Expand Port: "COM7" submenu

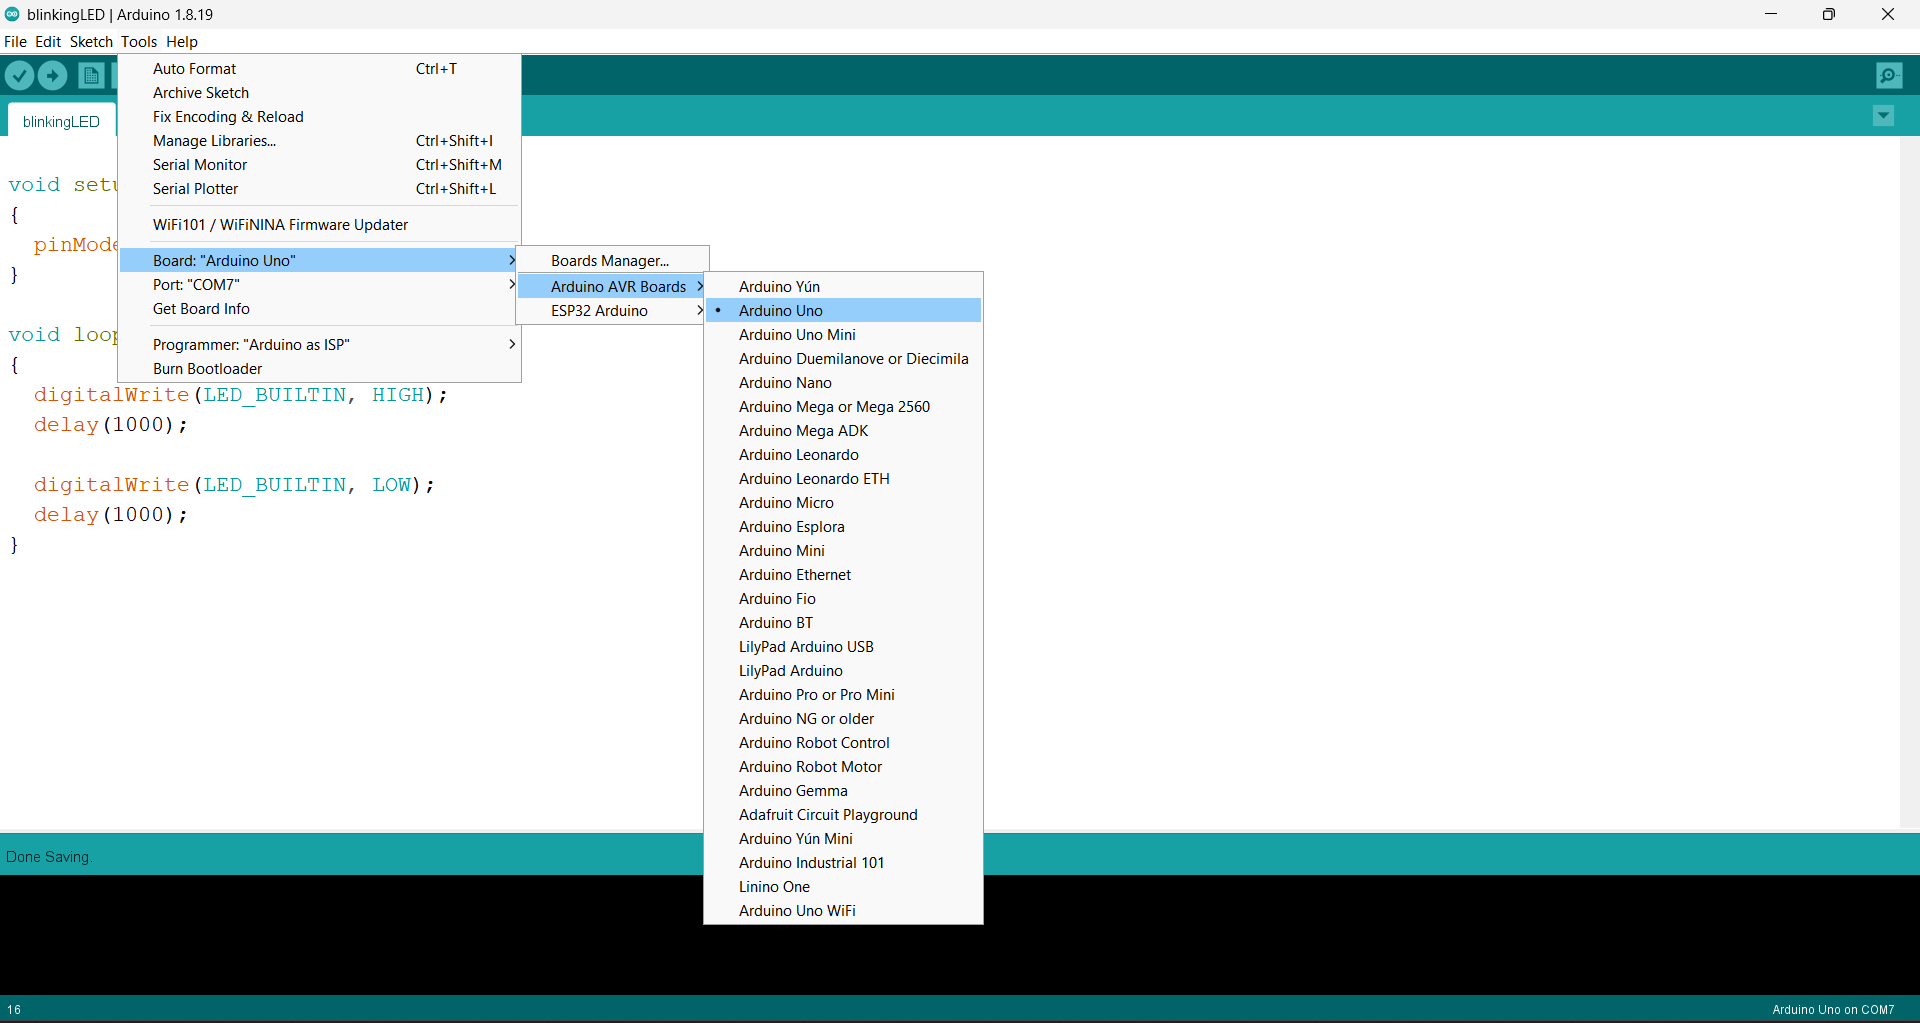[x=320, y=285]
